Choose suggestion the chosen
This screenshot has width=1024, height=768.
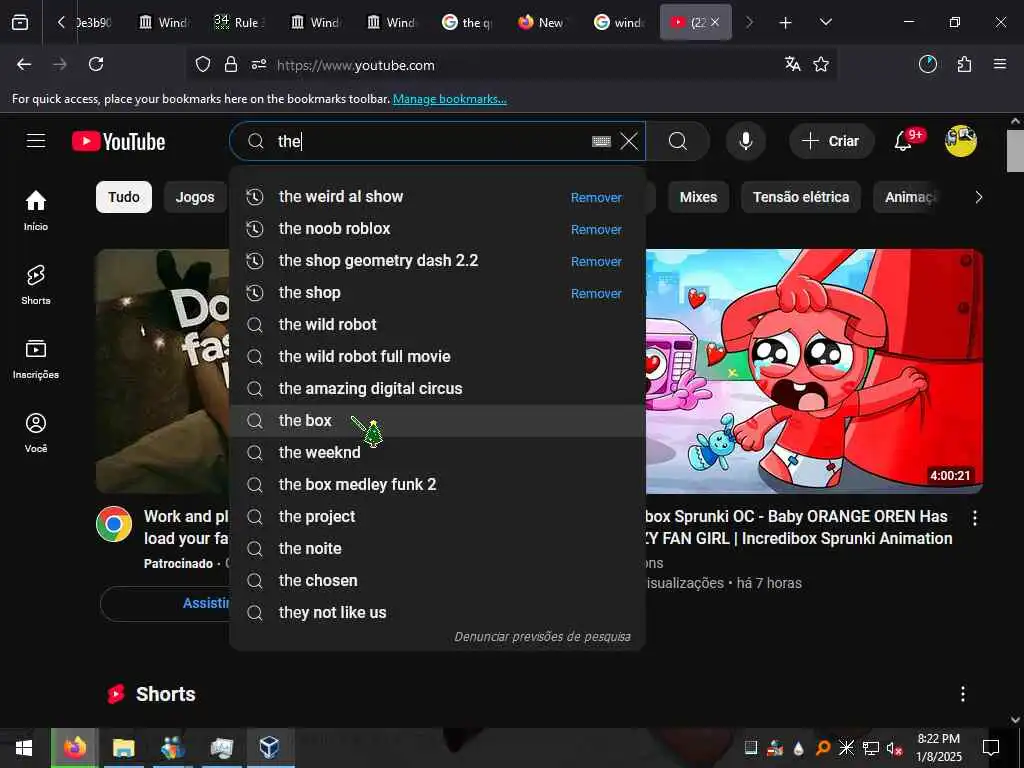(x=437, y=581)
